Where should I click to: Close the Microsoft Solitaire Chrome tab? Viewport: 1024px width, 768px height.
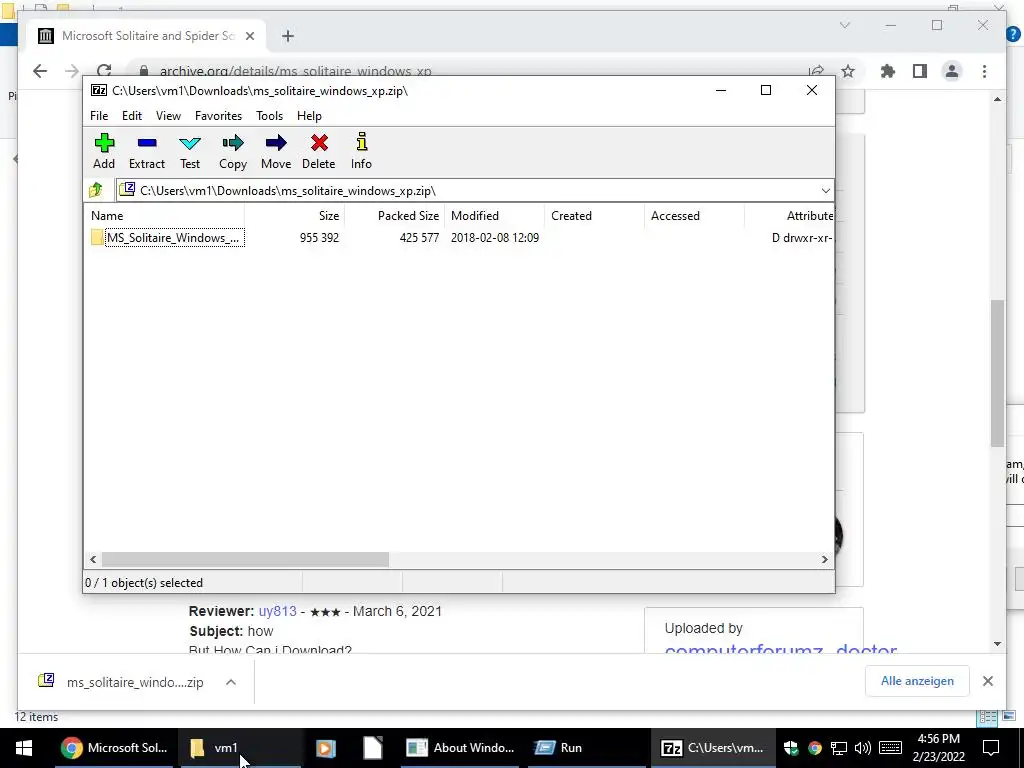tap(249, 36)
